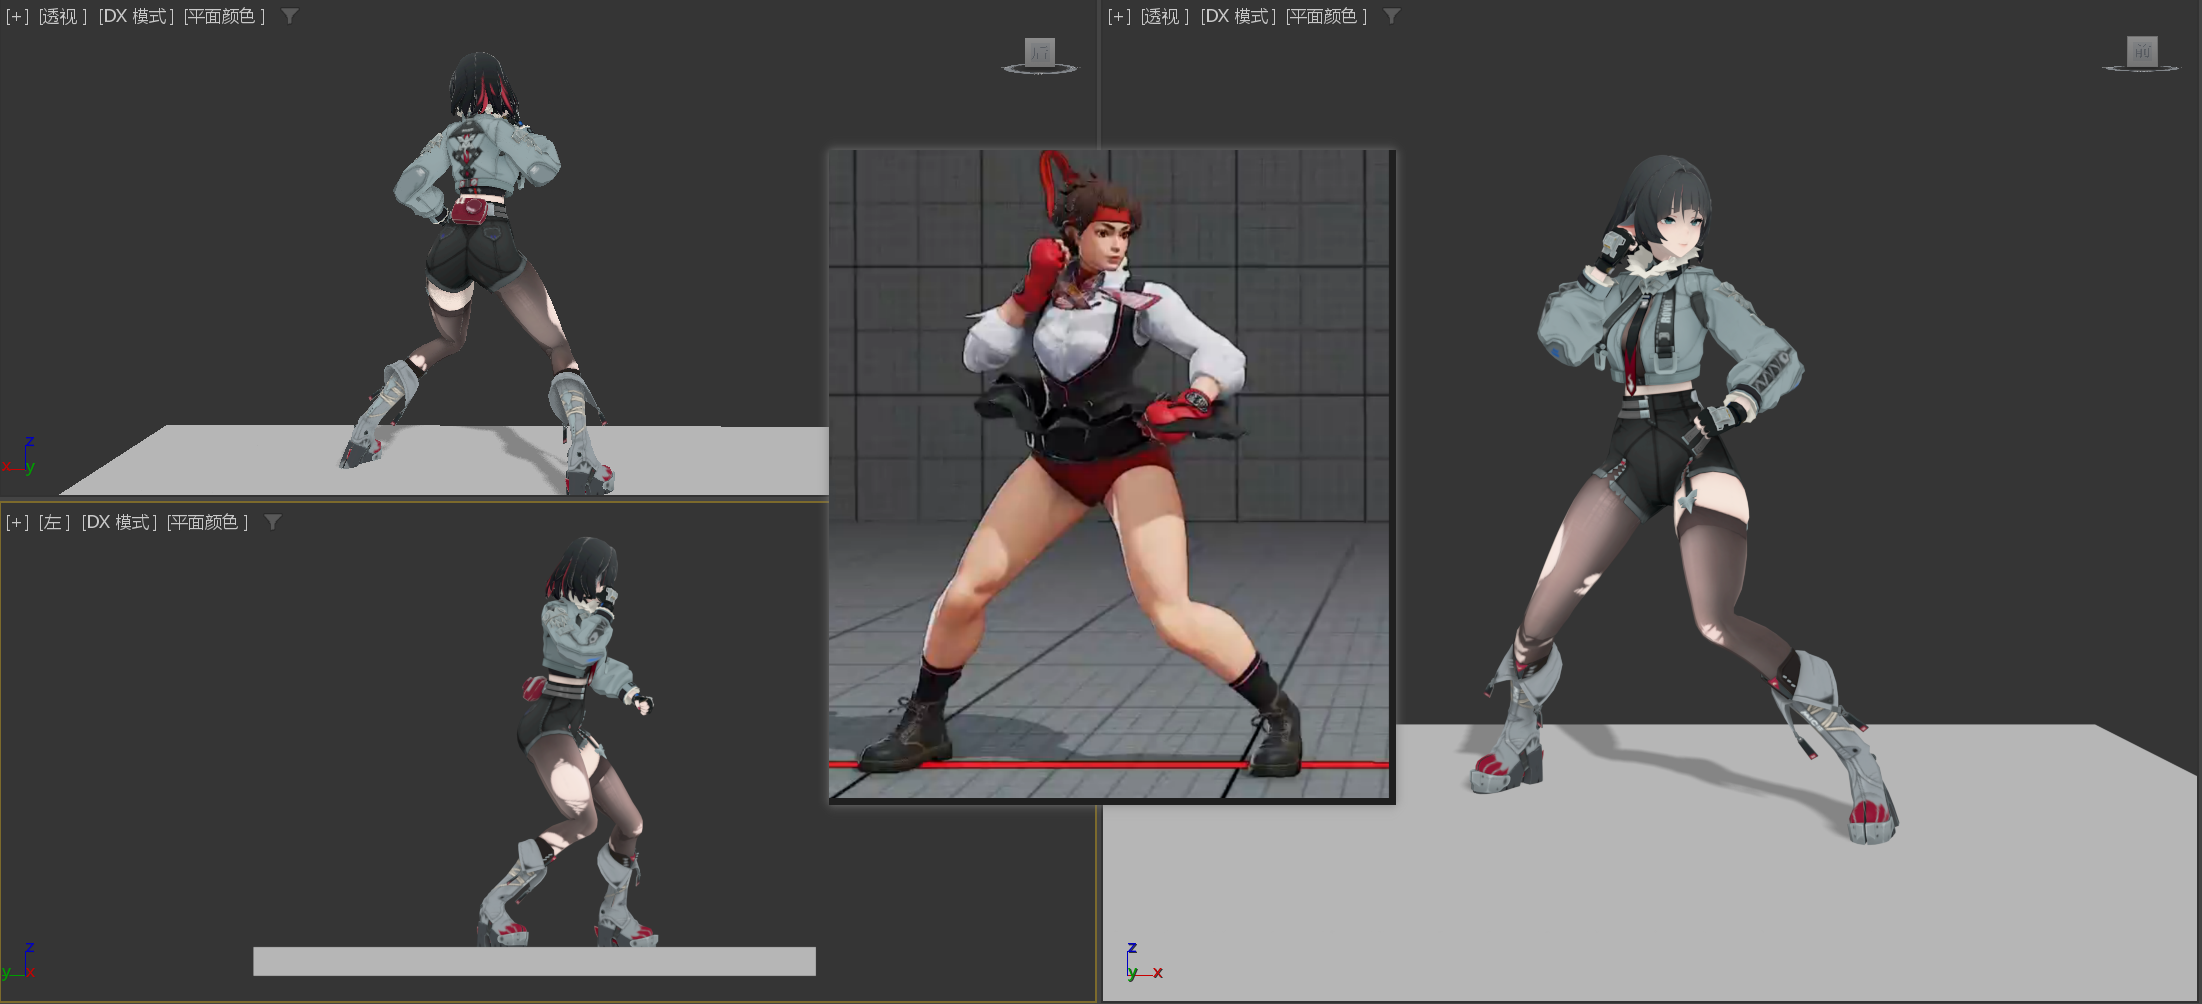Open the 左 view label menu
Viewport: 2202px width, 1004px height.
pyautogui.click(x=54, y=522)
